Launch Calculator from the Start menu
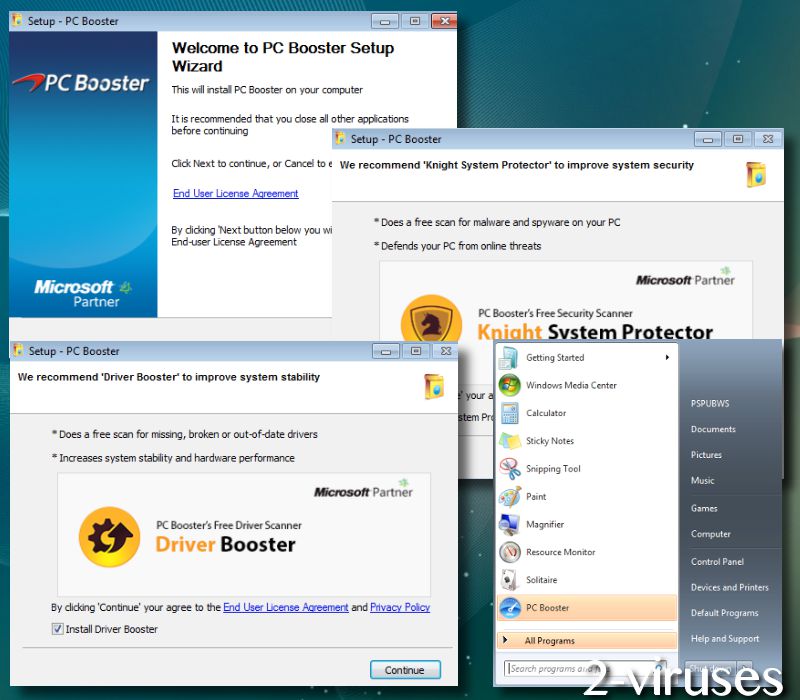This screenshot has height=700, width=800. (x=586, y=413)
